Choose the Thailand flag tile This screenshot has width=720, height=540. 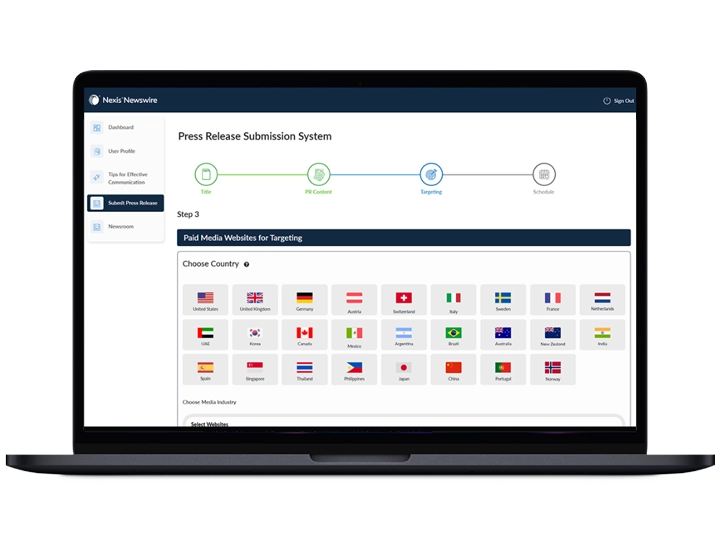point(304,369)
